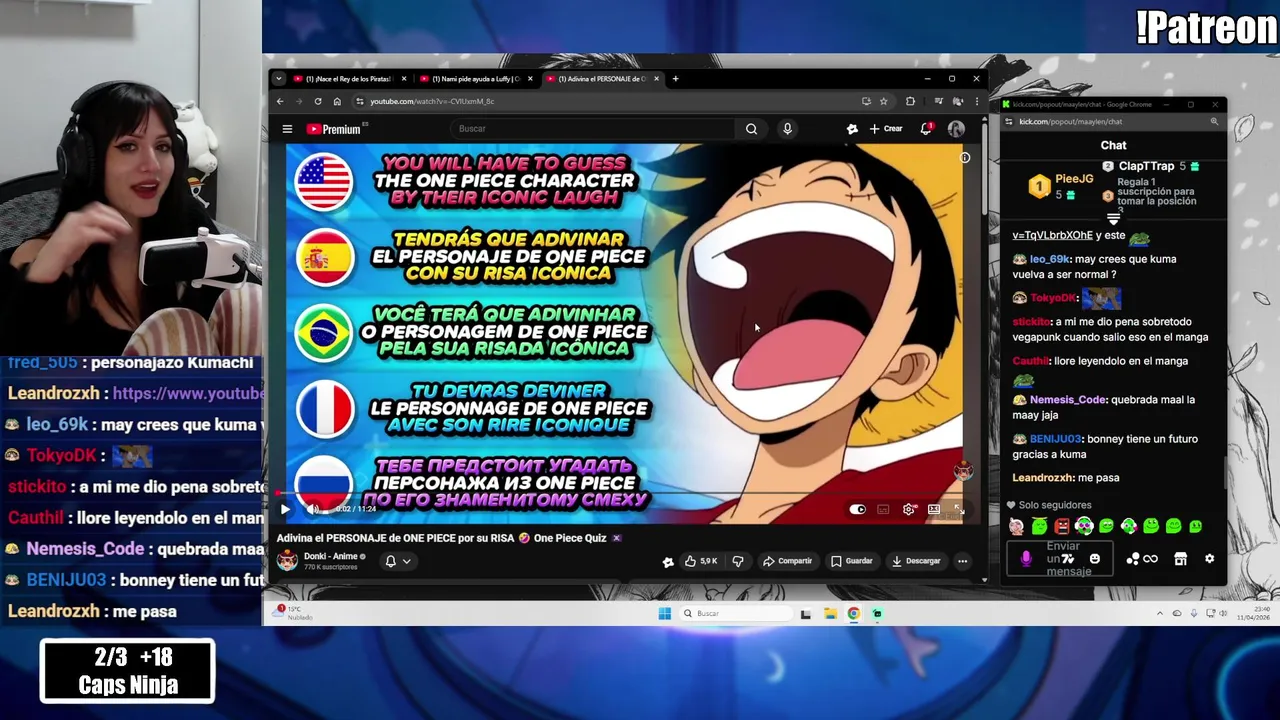Expand the Chrome tab search dropdown arrow
Viewport: 1280px width, 720px height.
coord(278,79)
